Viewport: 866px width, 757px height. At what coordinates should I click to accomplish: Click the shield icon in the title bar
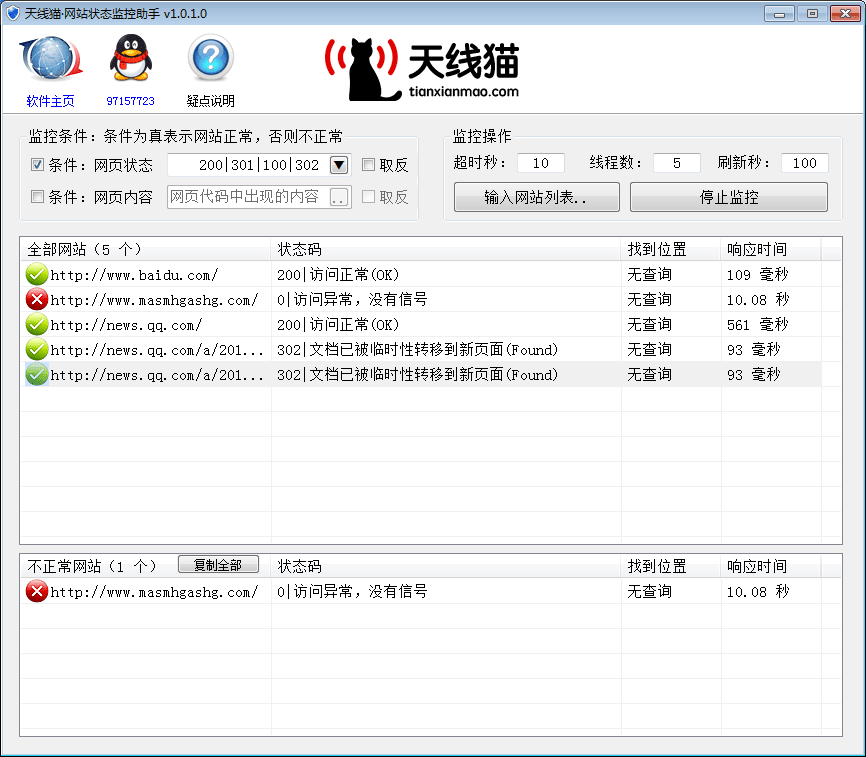pyautogui.click(x=13, y=13)
